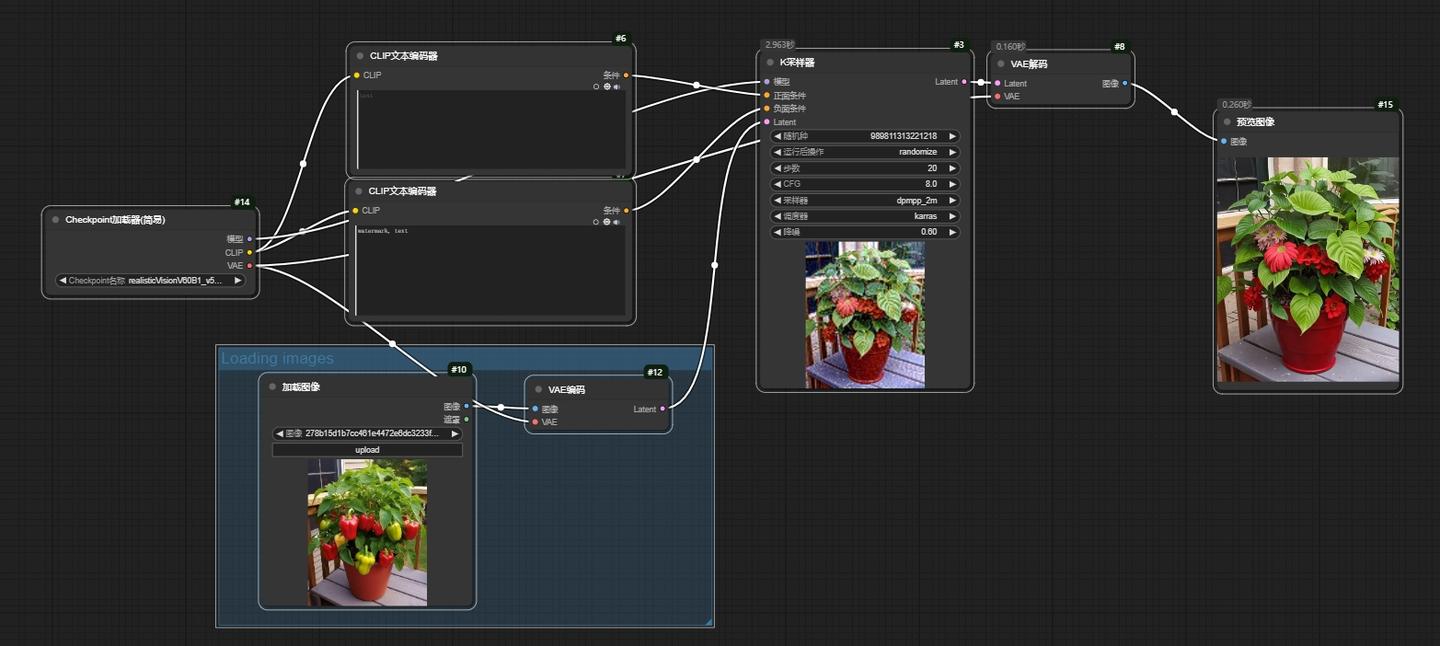
Task: Click the 降噪 slider value 0.60
Action: coord(865,232)
